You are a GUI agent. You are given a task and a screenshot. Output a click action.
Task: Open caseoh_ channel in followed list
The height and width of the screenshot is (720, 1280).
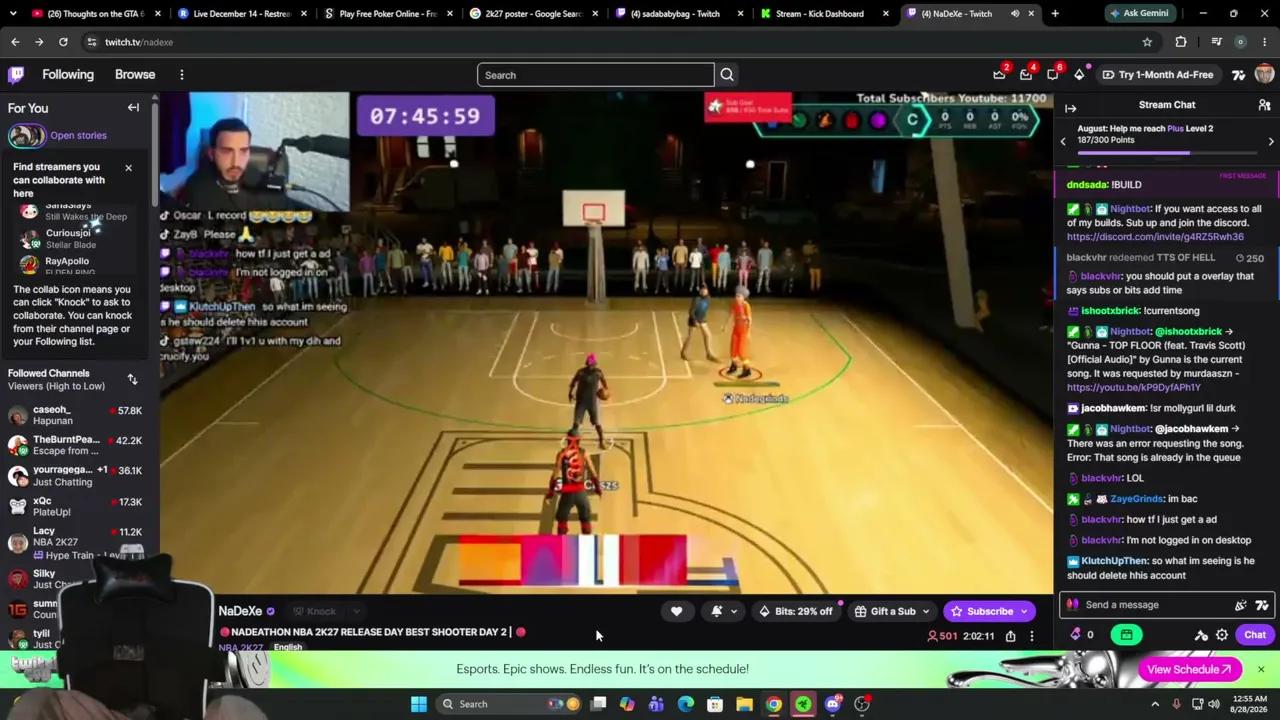(75, 416)
